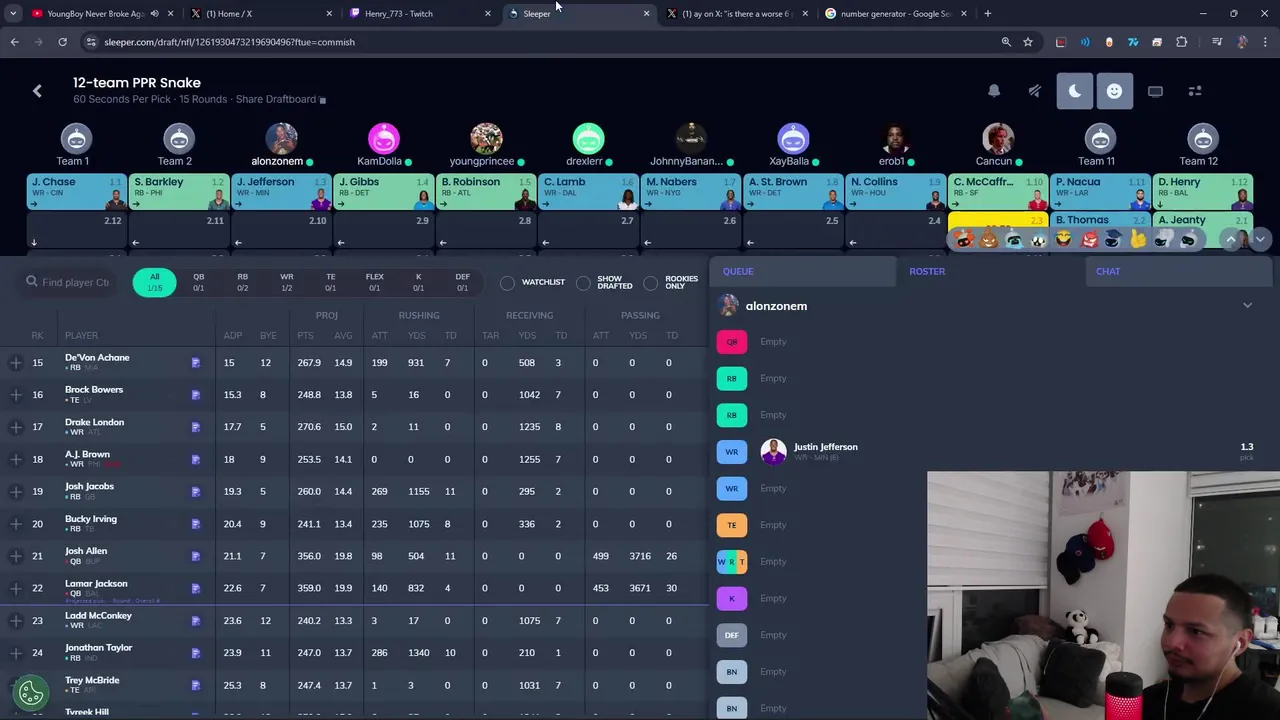Viewport: 1280px width, 720px height.
Task: Send the graduation cap robot emoji reaction
Action: pyautogui.click(x=1113, y=240)
